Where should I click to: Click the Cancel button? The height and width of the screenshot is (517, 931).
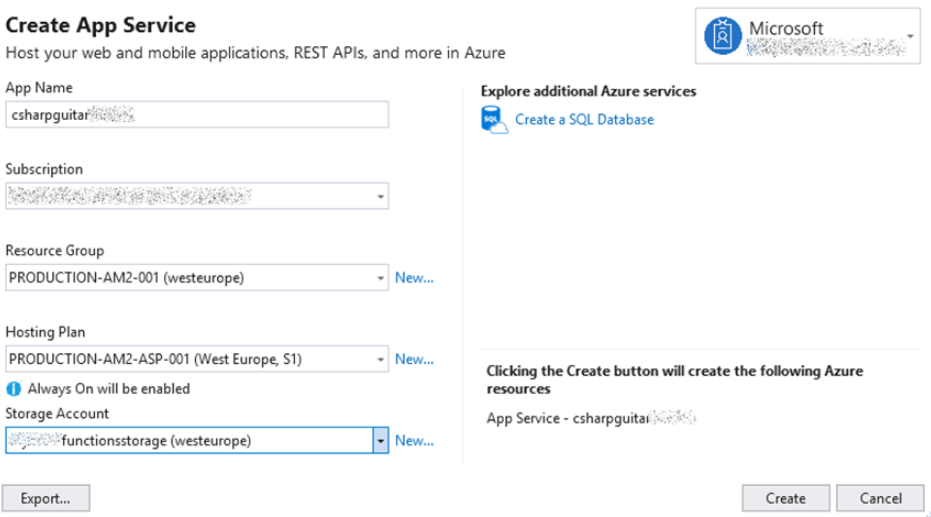(881, 498)
